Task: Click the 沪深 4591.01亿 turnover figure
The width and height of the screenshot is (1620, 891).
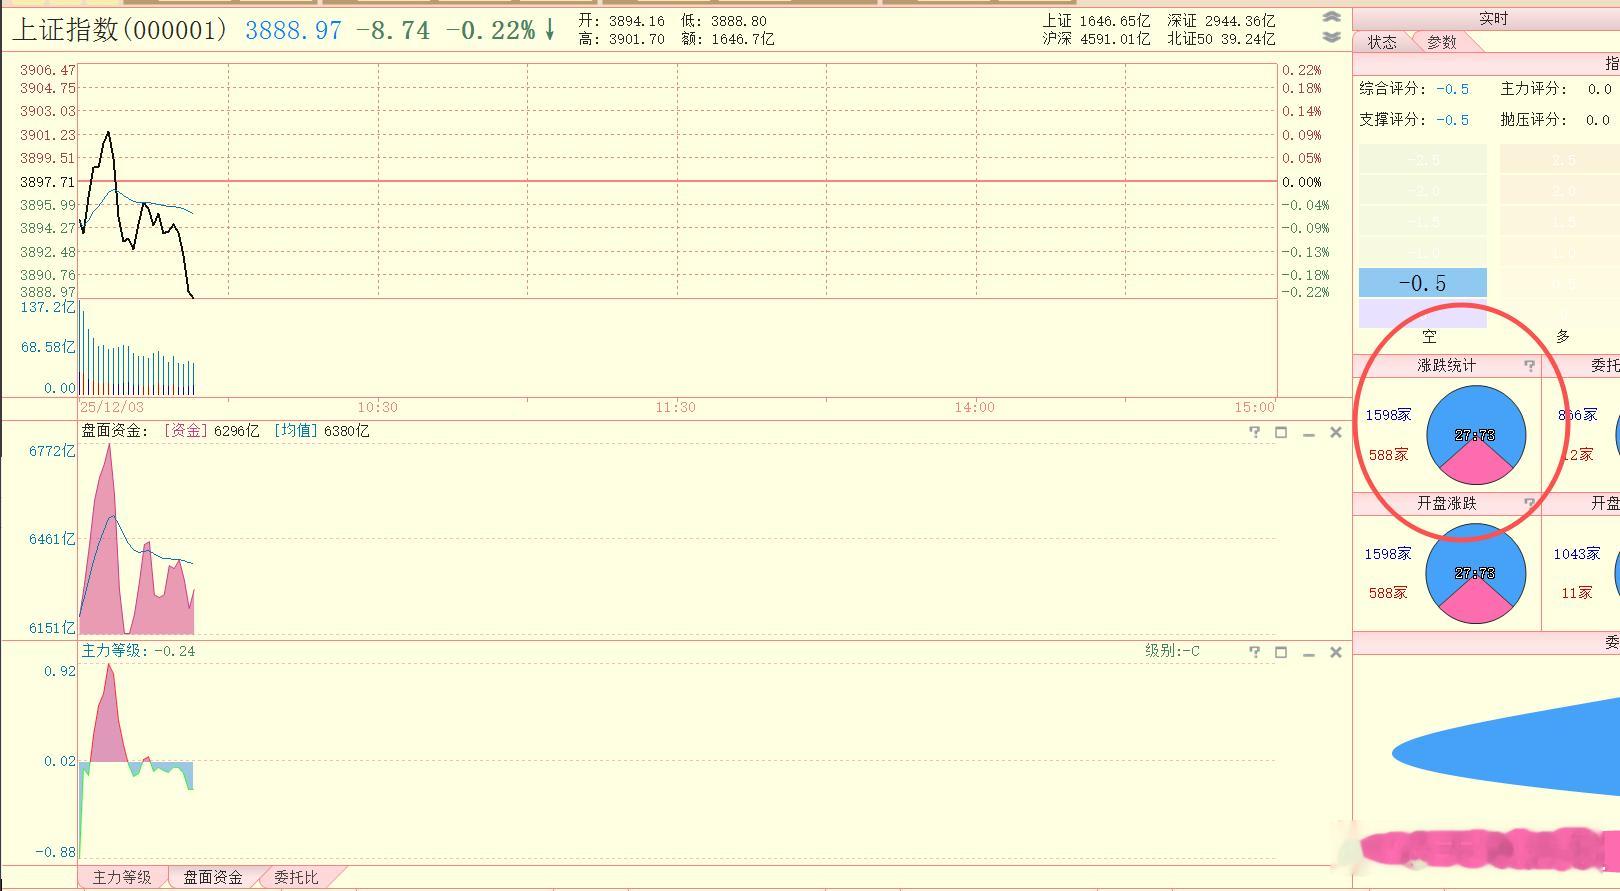Action: [1096, 39]
